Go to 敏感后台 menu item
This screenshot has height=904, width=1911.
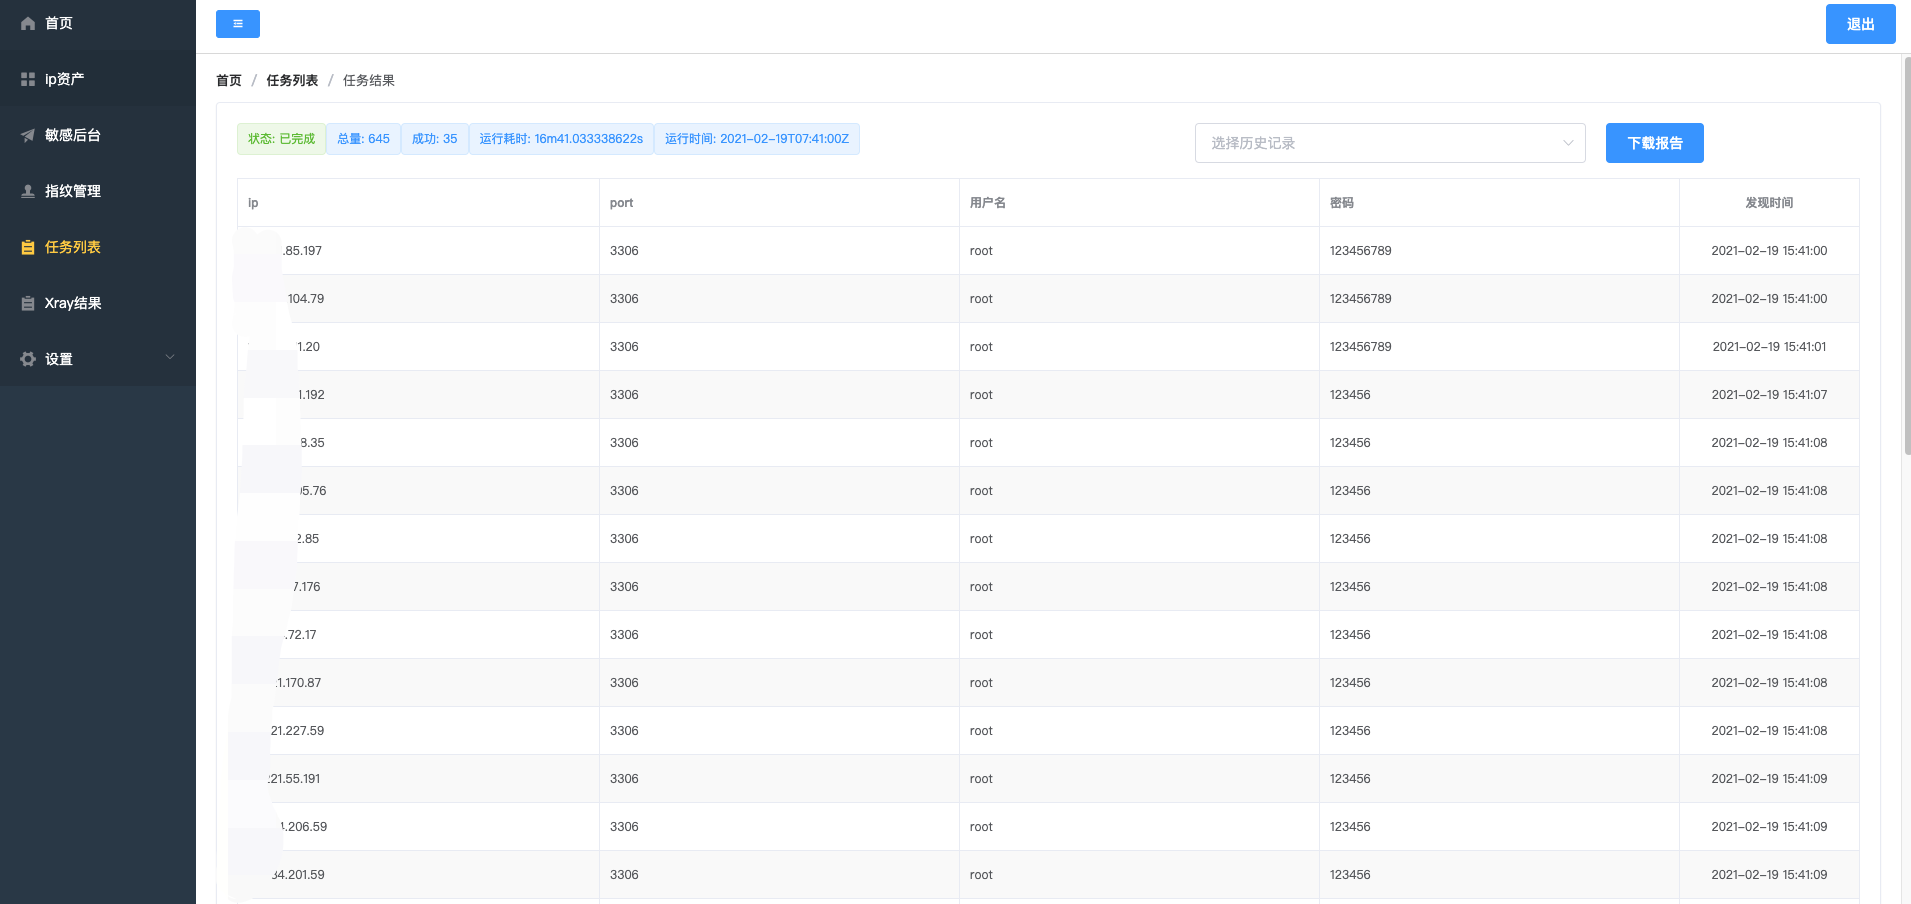(98, 135)
